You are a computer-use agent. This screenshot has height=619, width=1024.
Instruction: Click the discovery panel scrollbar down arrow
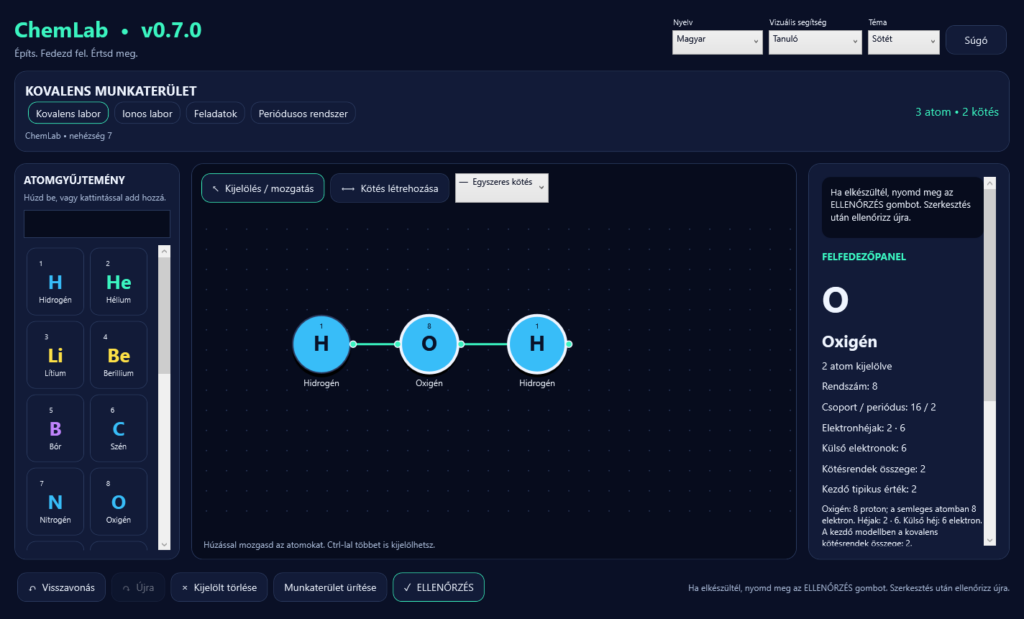(x=990, y=540)
